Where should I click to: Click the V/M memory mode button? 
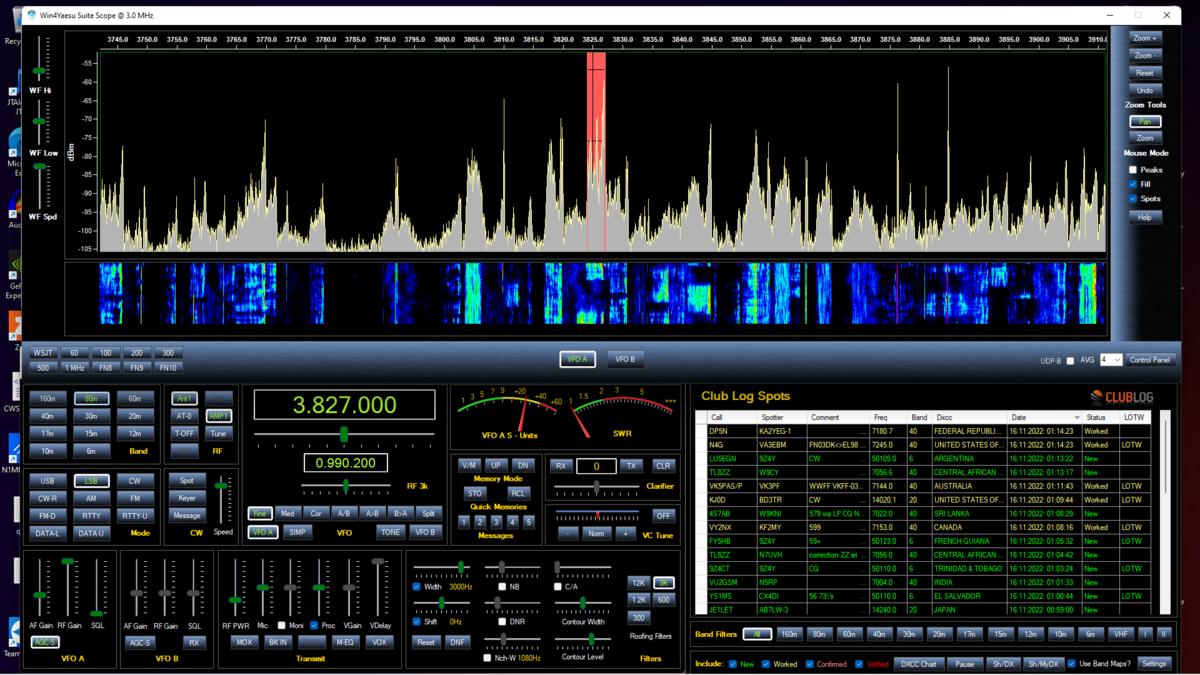[469, 466]
